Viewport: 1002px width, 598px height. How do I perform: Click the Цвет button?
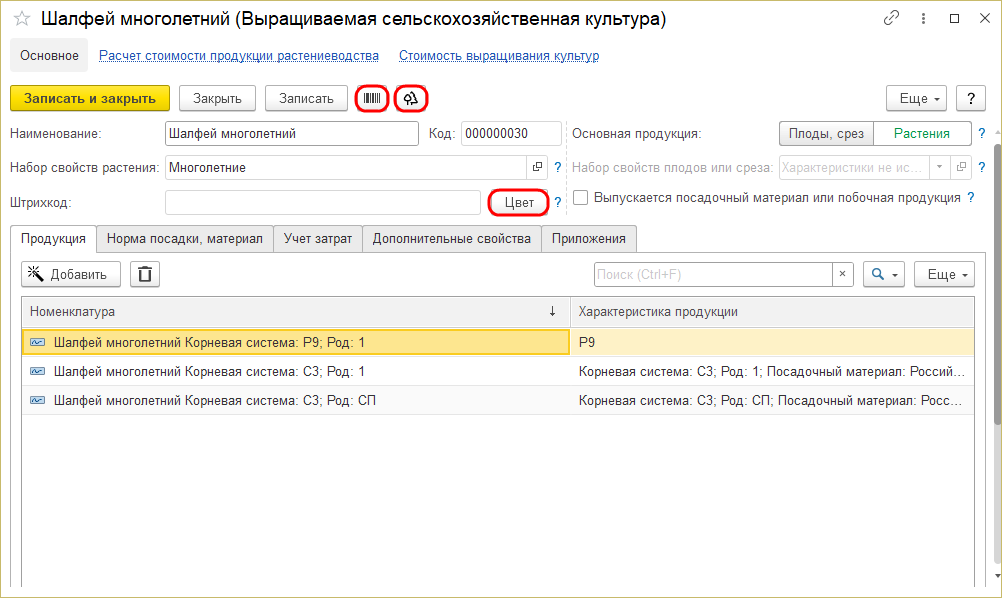518,203
